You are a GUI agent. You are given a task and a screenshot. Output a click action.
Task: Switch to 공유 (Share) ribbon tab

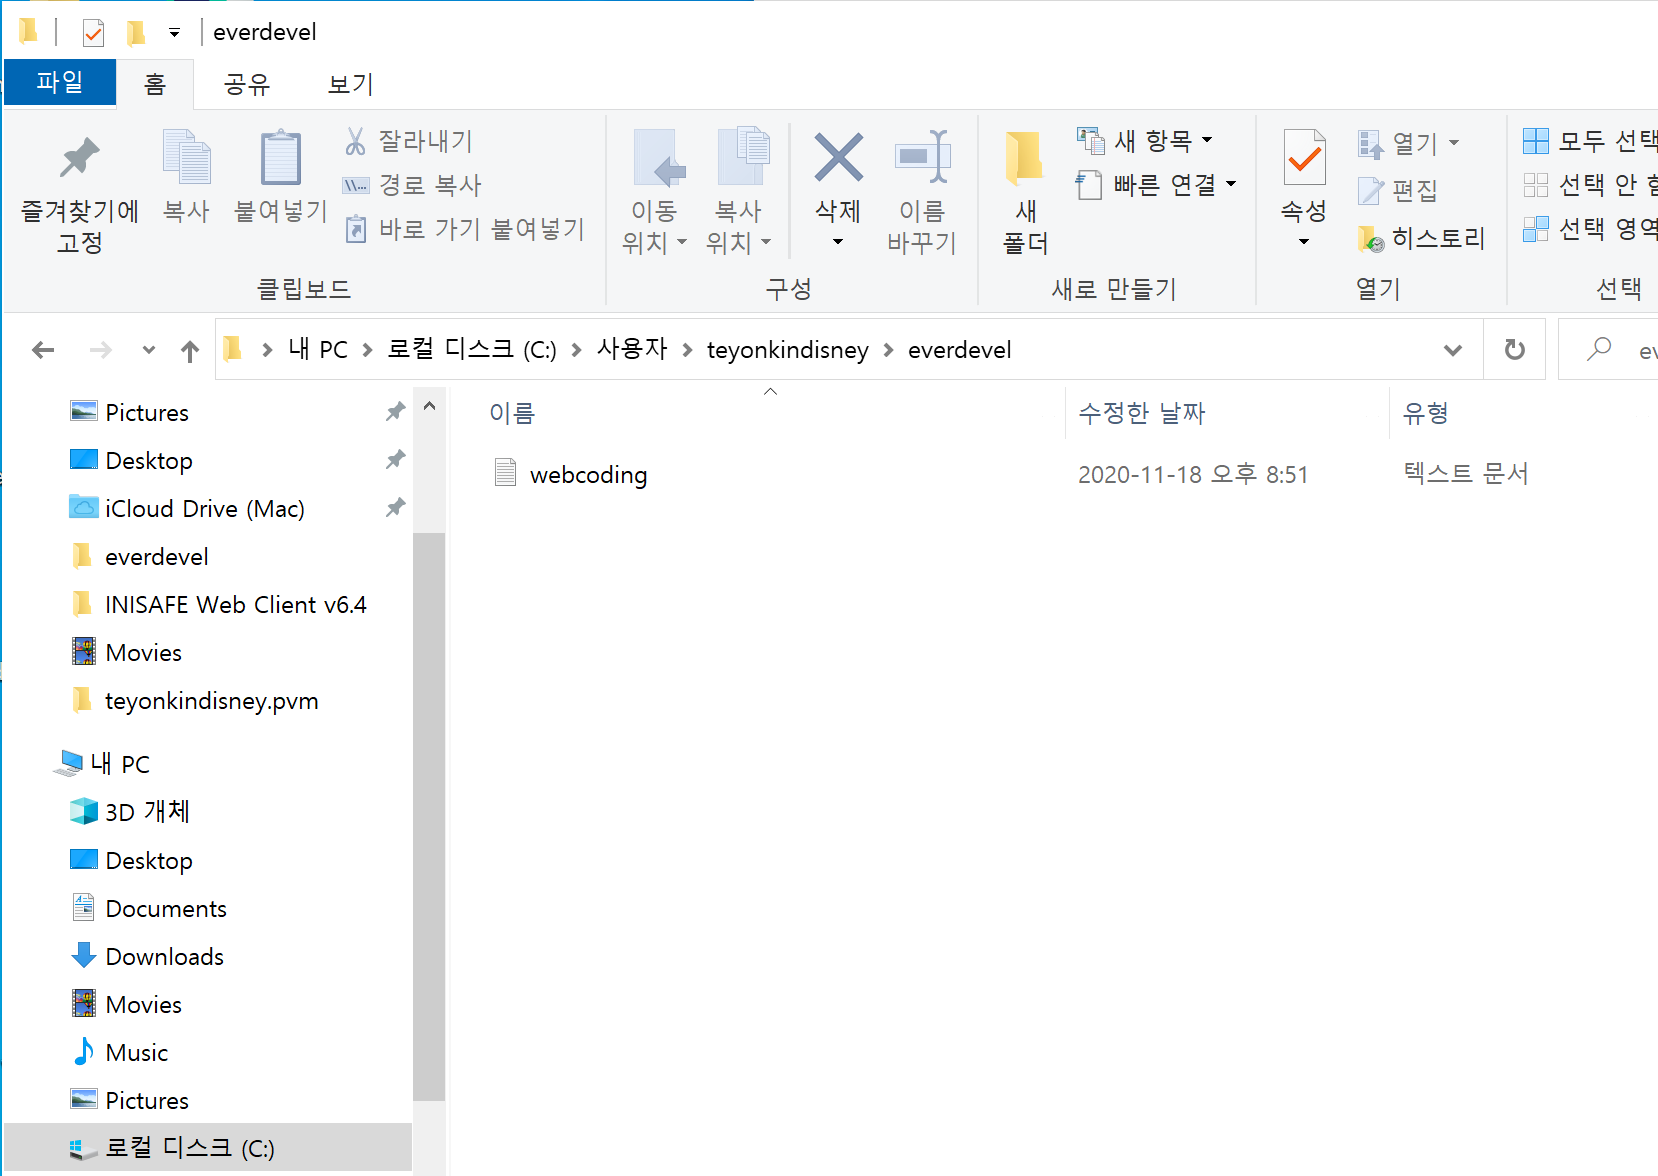247,84
